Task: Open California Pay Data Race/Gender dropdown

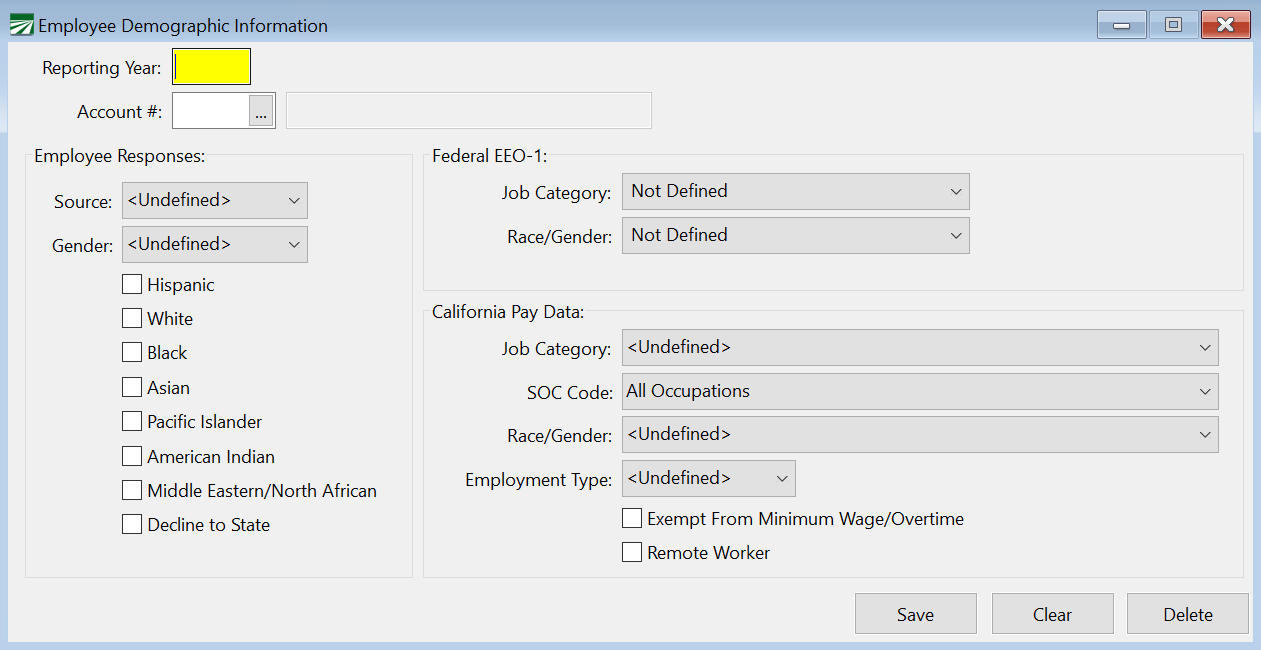Action: point(919,435)
